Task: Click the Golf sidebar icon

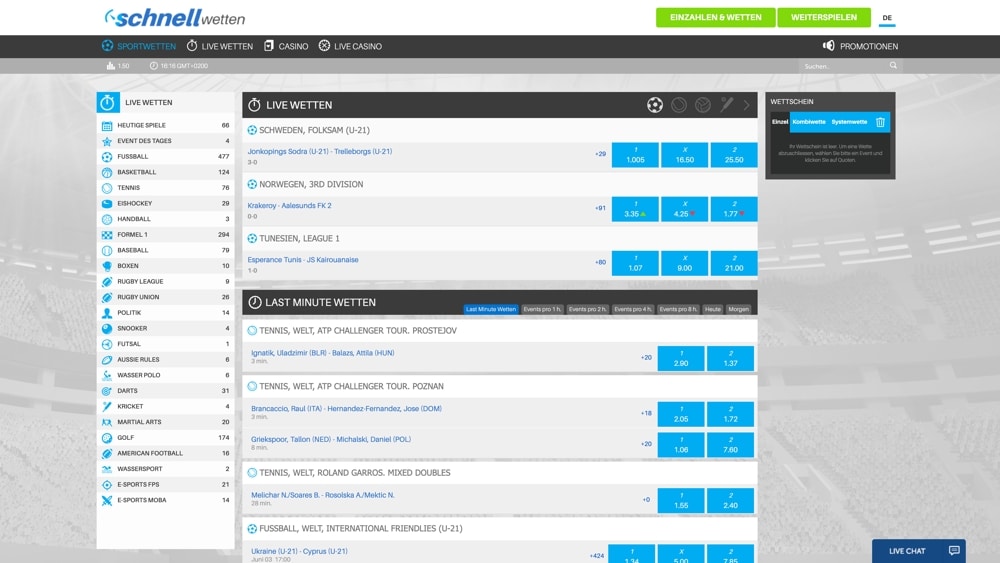Action: tap(107, 438)
